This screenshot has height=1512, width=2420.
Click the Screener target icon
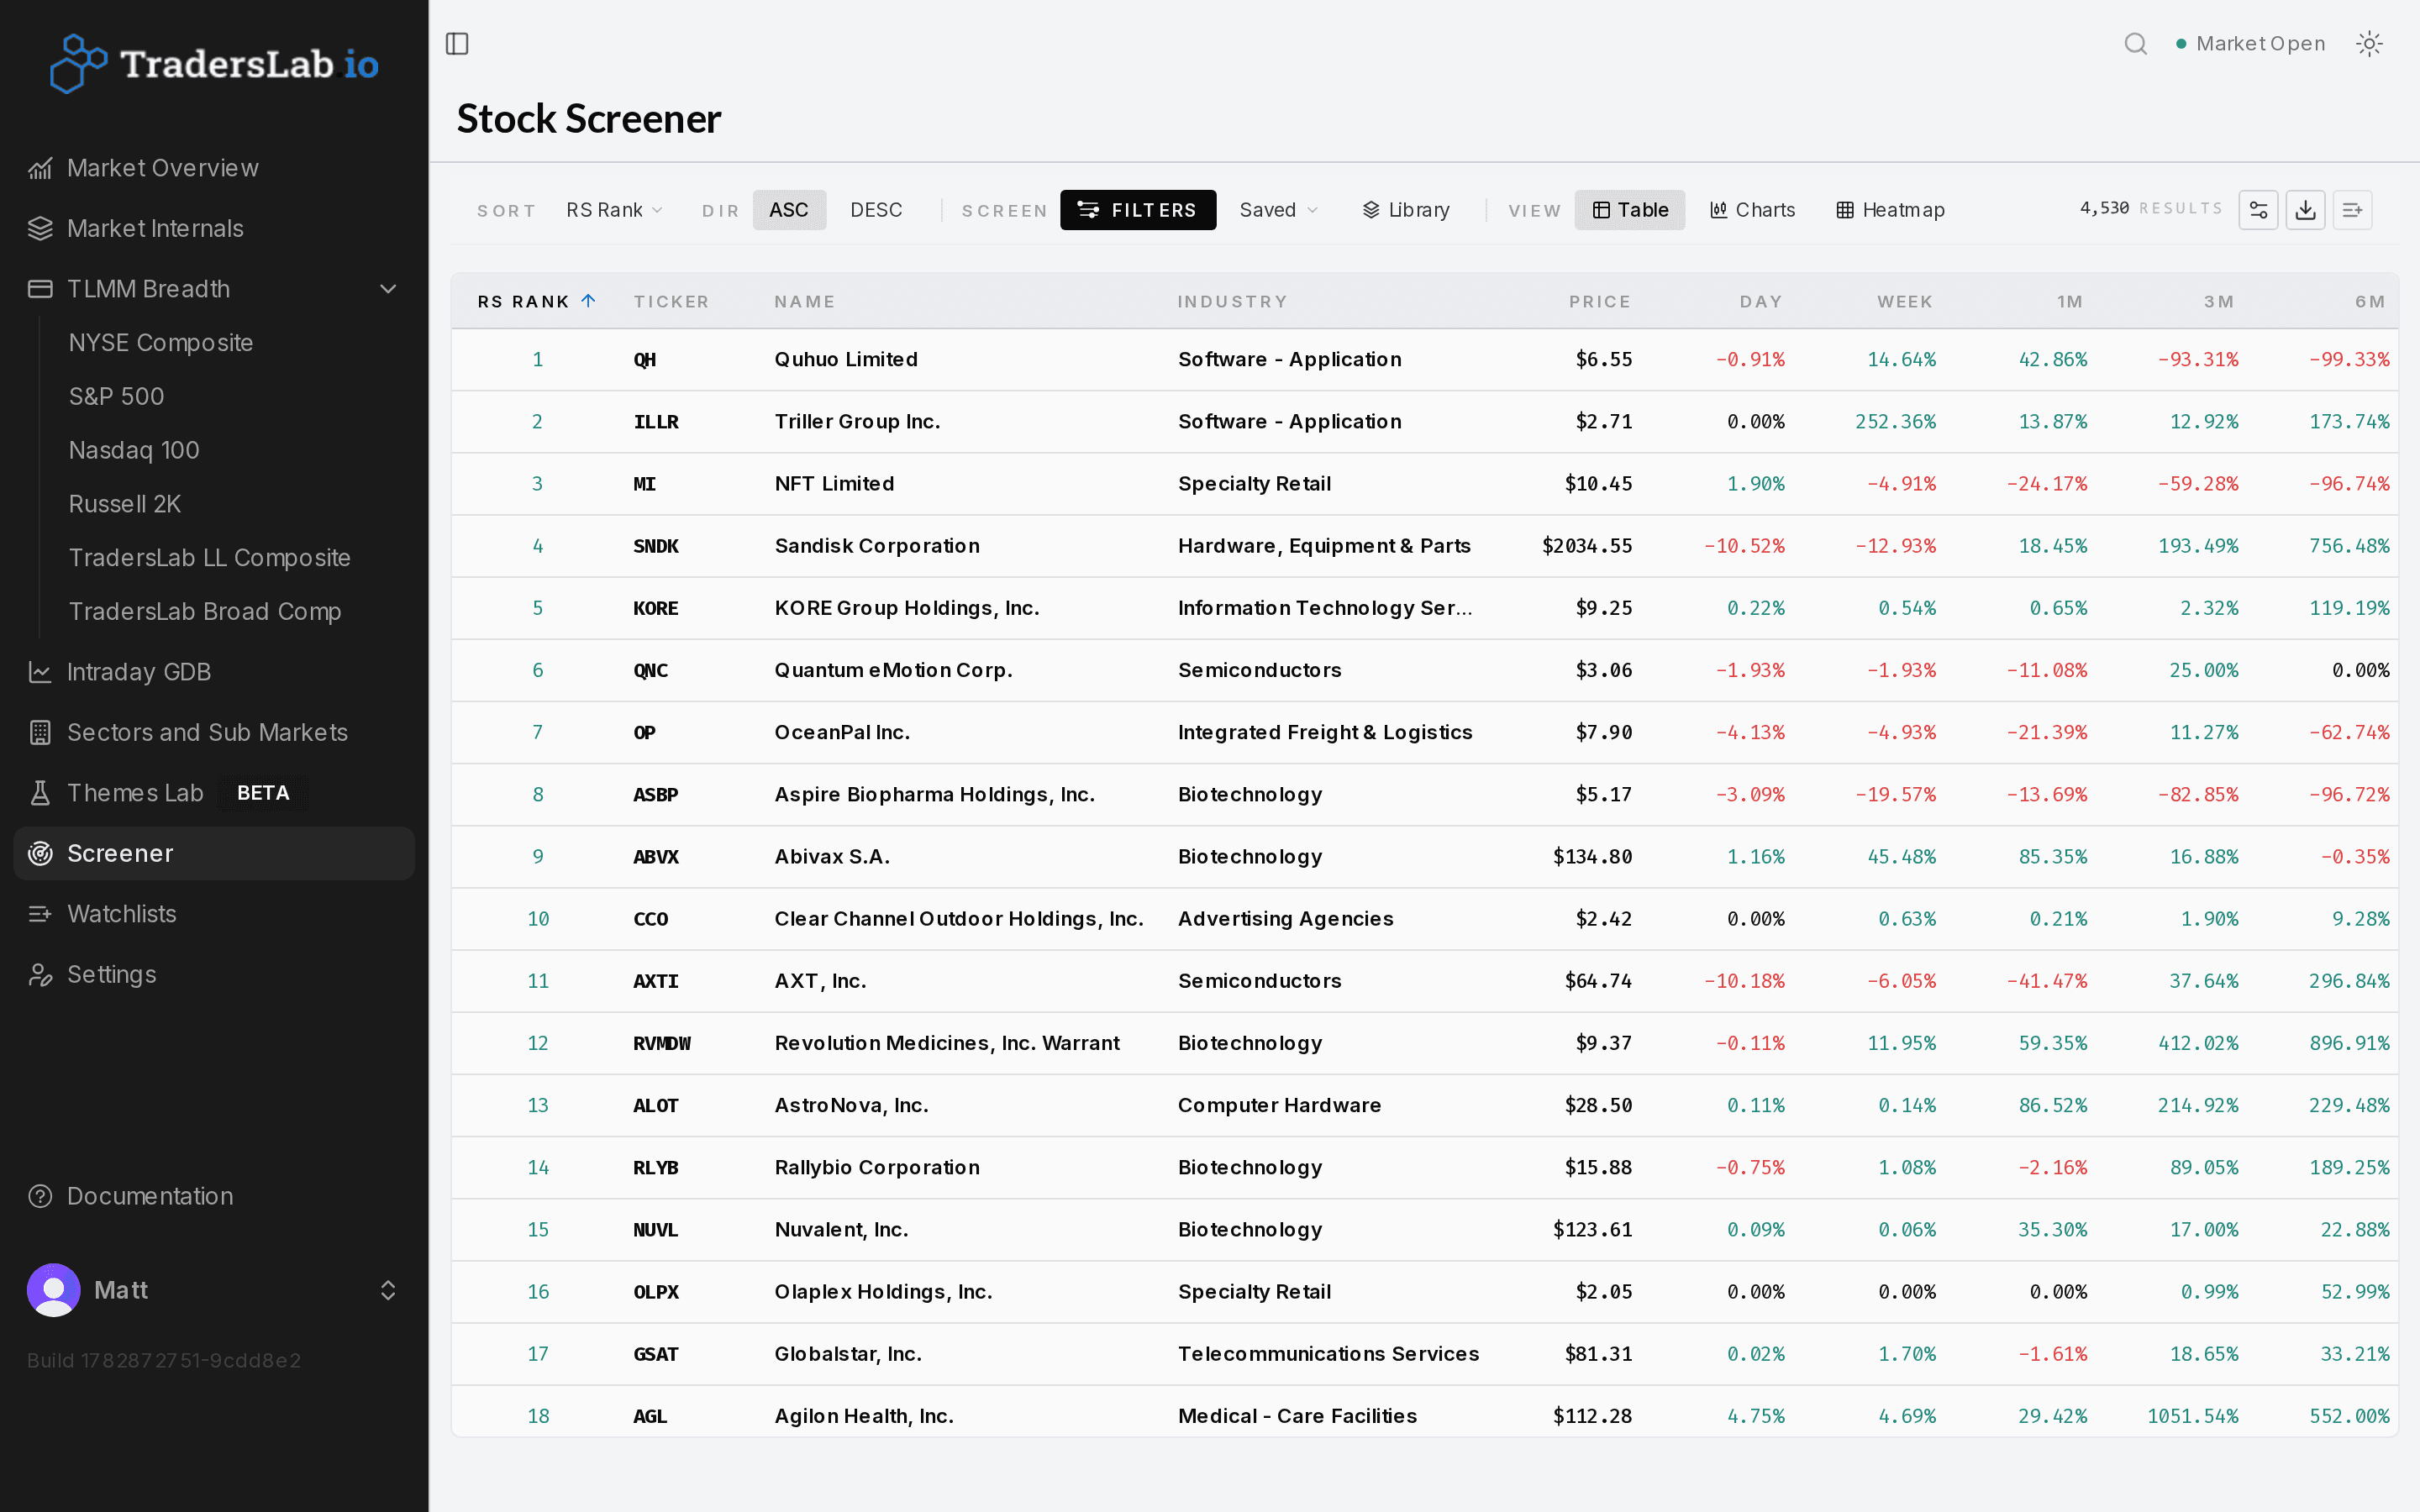point(40,854)
